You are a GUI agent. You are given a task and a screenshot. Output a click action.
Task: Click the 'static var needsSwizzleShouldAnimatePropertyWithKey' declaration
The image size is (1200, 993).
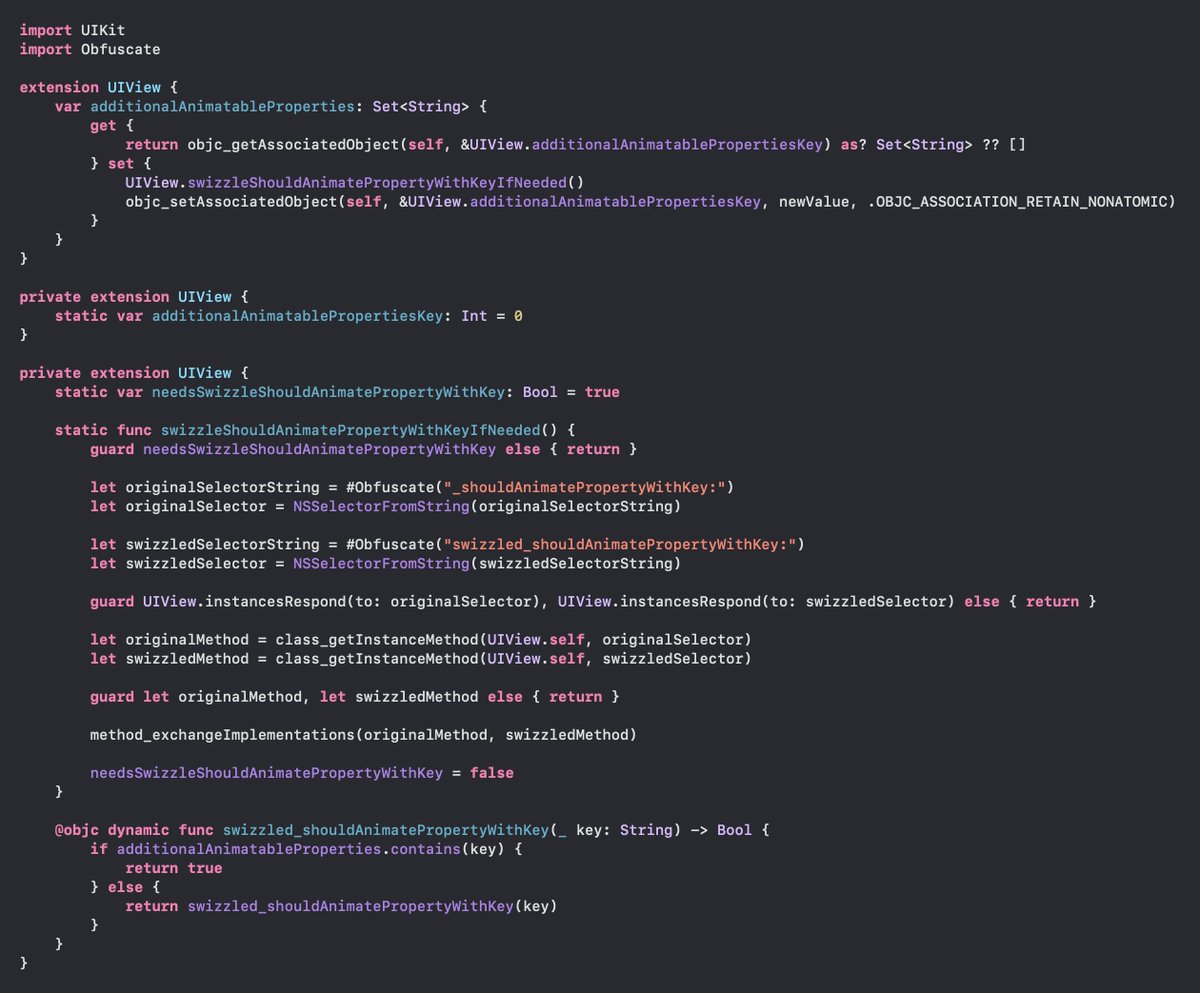tap(337, 391)
